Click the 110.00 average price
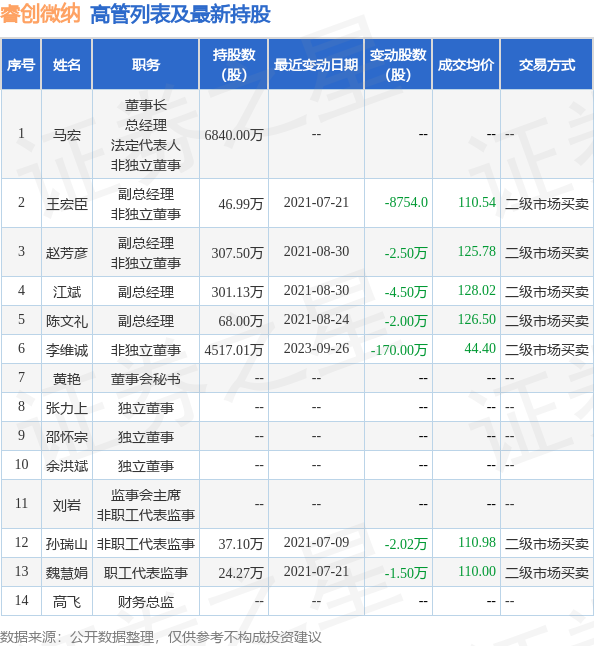This screenshot has height=646, width=594. 477,571
